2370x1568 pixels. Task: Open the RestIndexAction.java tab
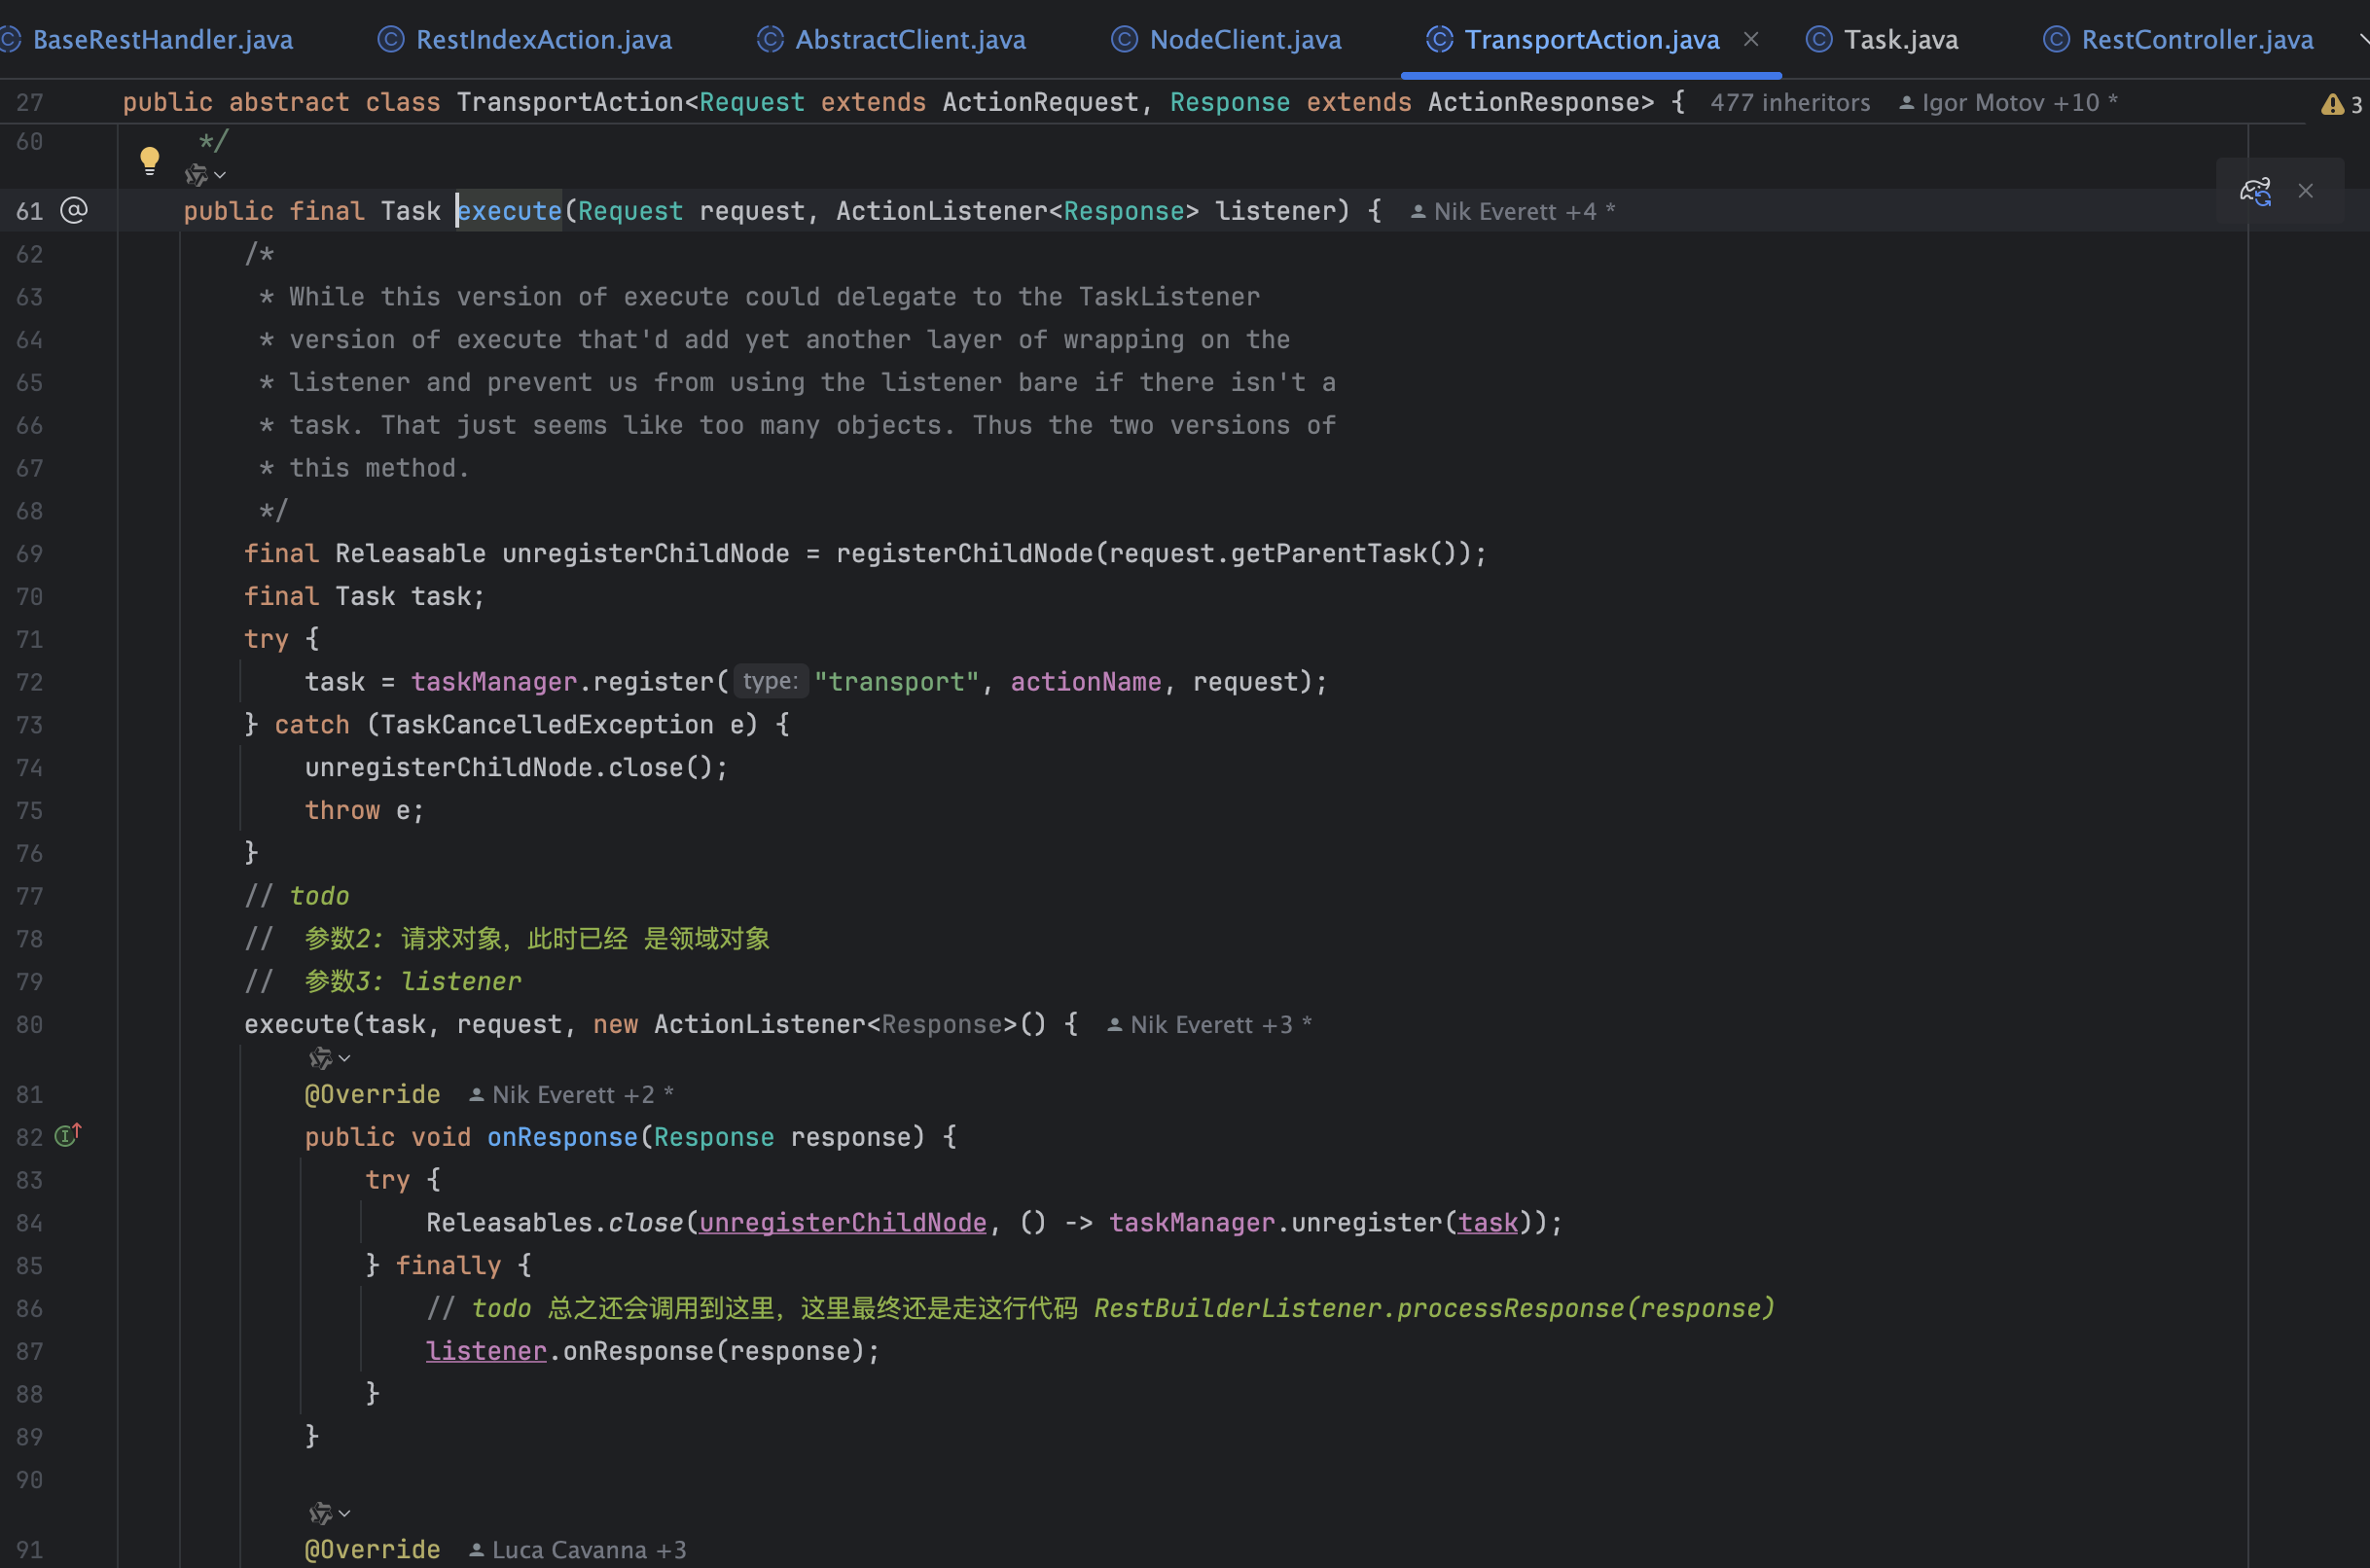click(x=543, y=40)
